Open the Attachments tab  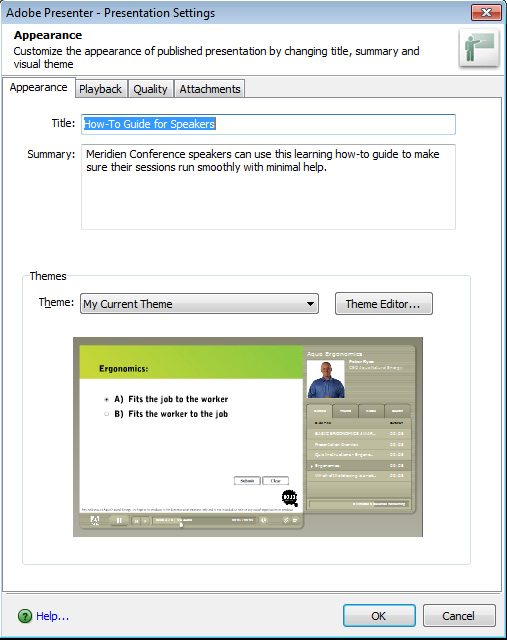pyautogui.click(x=210, y=89)
